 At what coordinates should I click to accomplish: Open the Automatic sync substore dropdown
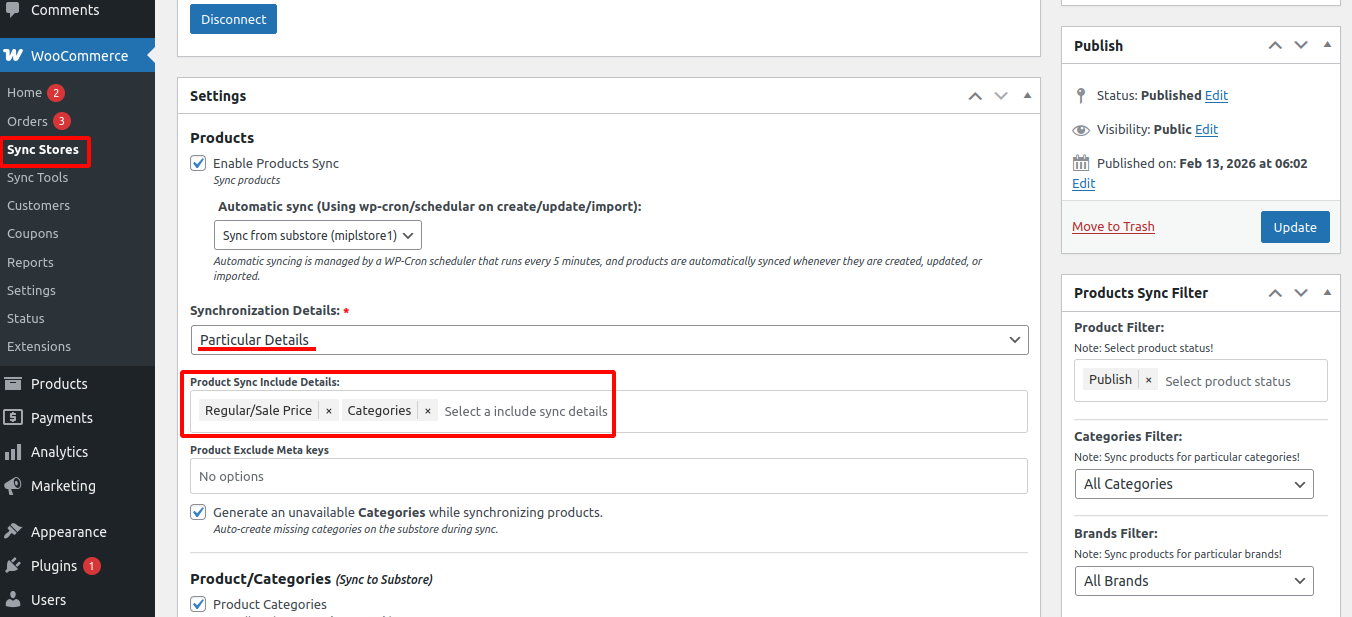(x=318, y=236)
